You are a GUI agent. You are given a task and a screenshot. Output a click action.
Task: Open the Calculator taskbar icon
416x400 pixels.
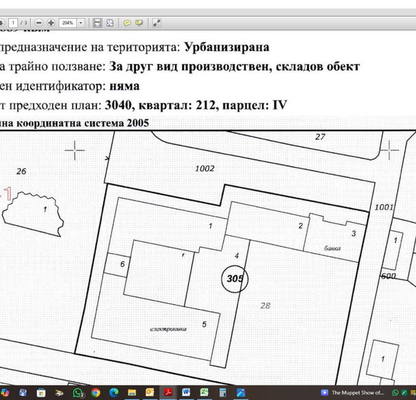point(222,393)
